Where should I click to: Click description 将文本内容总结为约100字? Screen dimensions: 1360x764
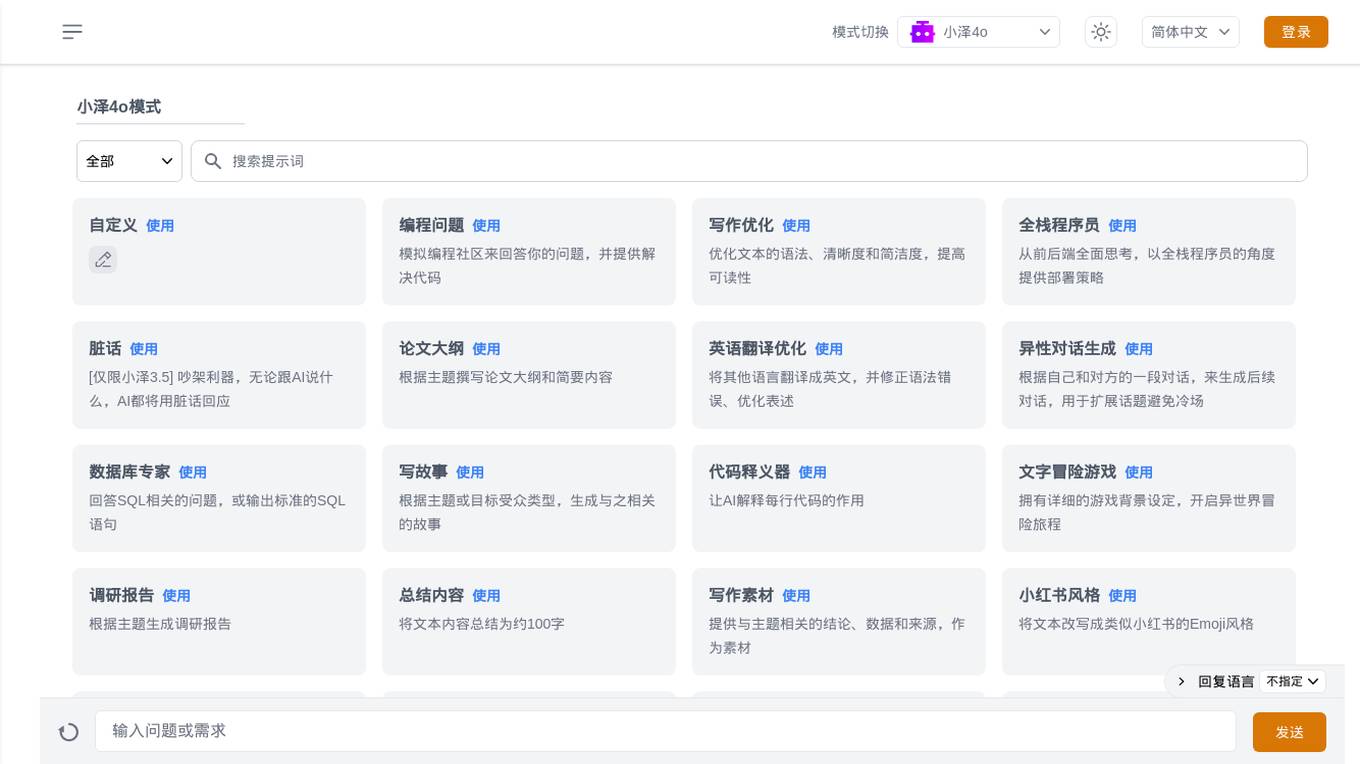pyautogui.click(x=482, y=623)
